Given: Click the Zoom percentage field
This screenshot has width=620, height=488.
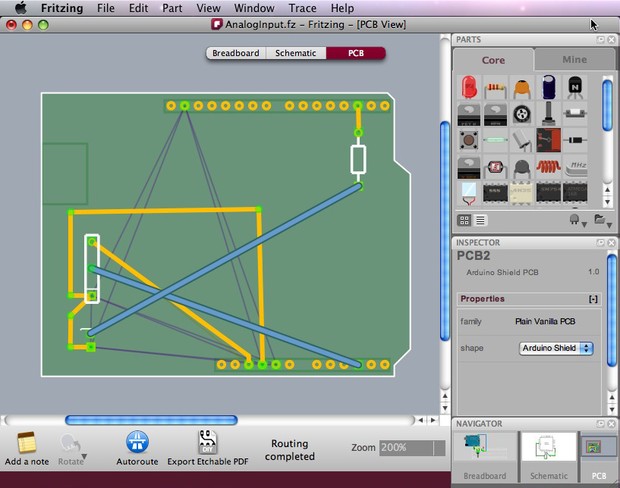Looking at the screenshot, I should [x=411, y=448].
